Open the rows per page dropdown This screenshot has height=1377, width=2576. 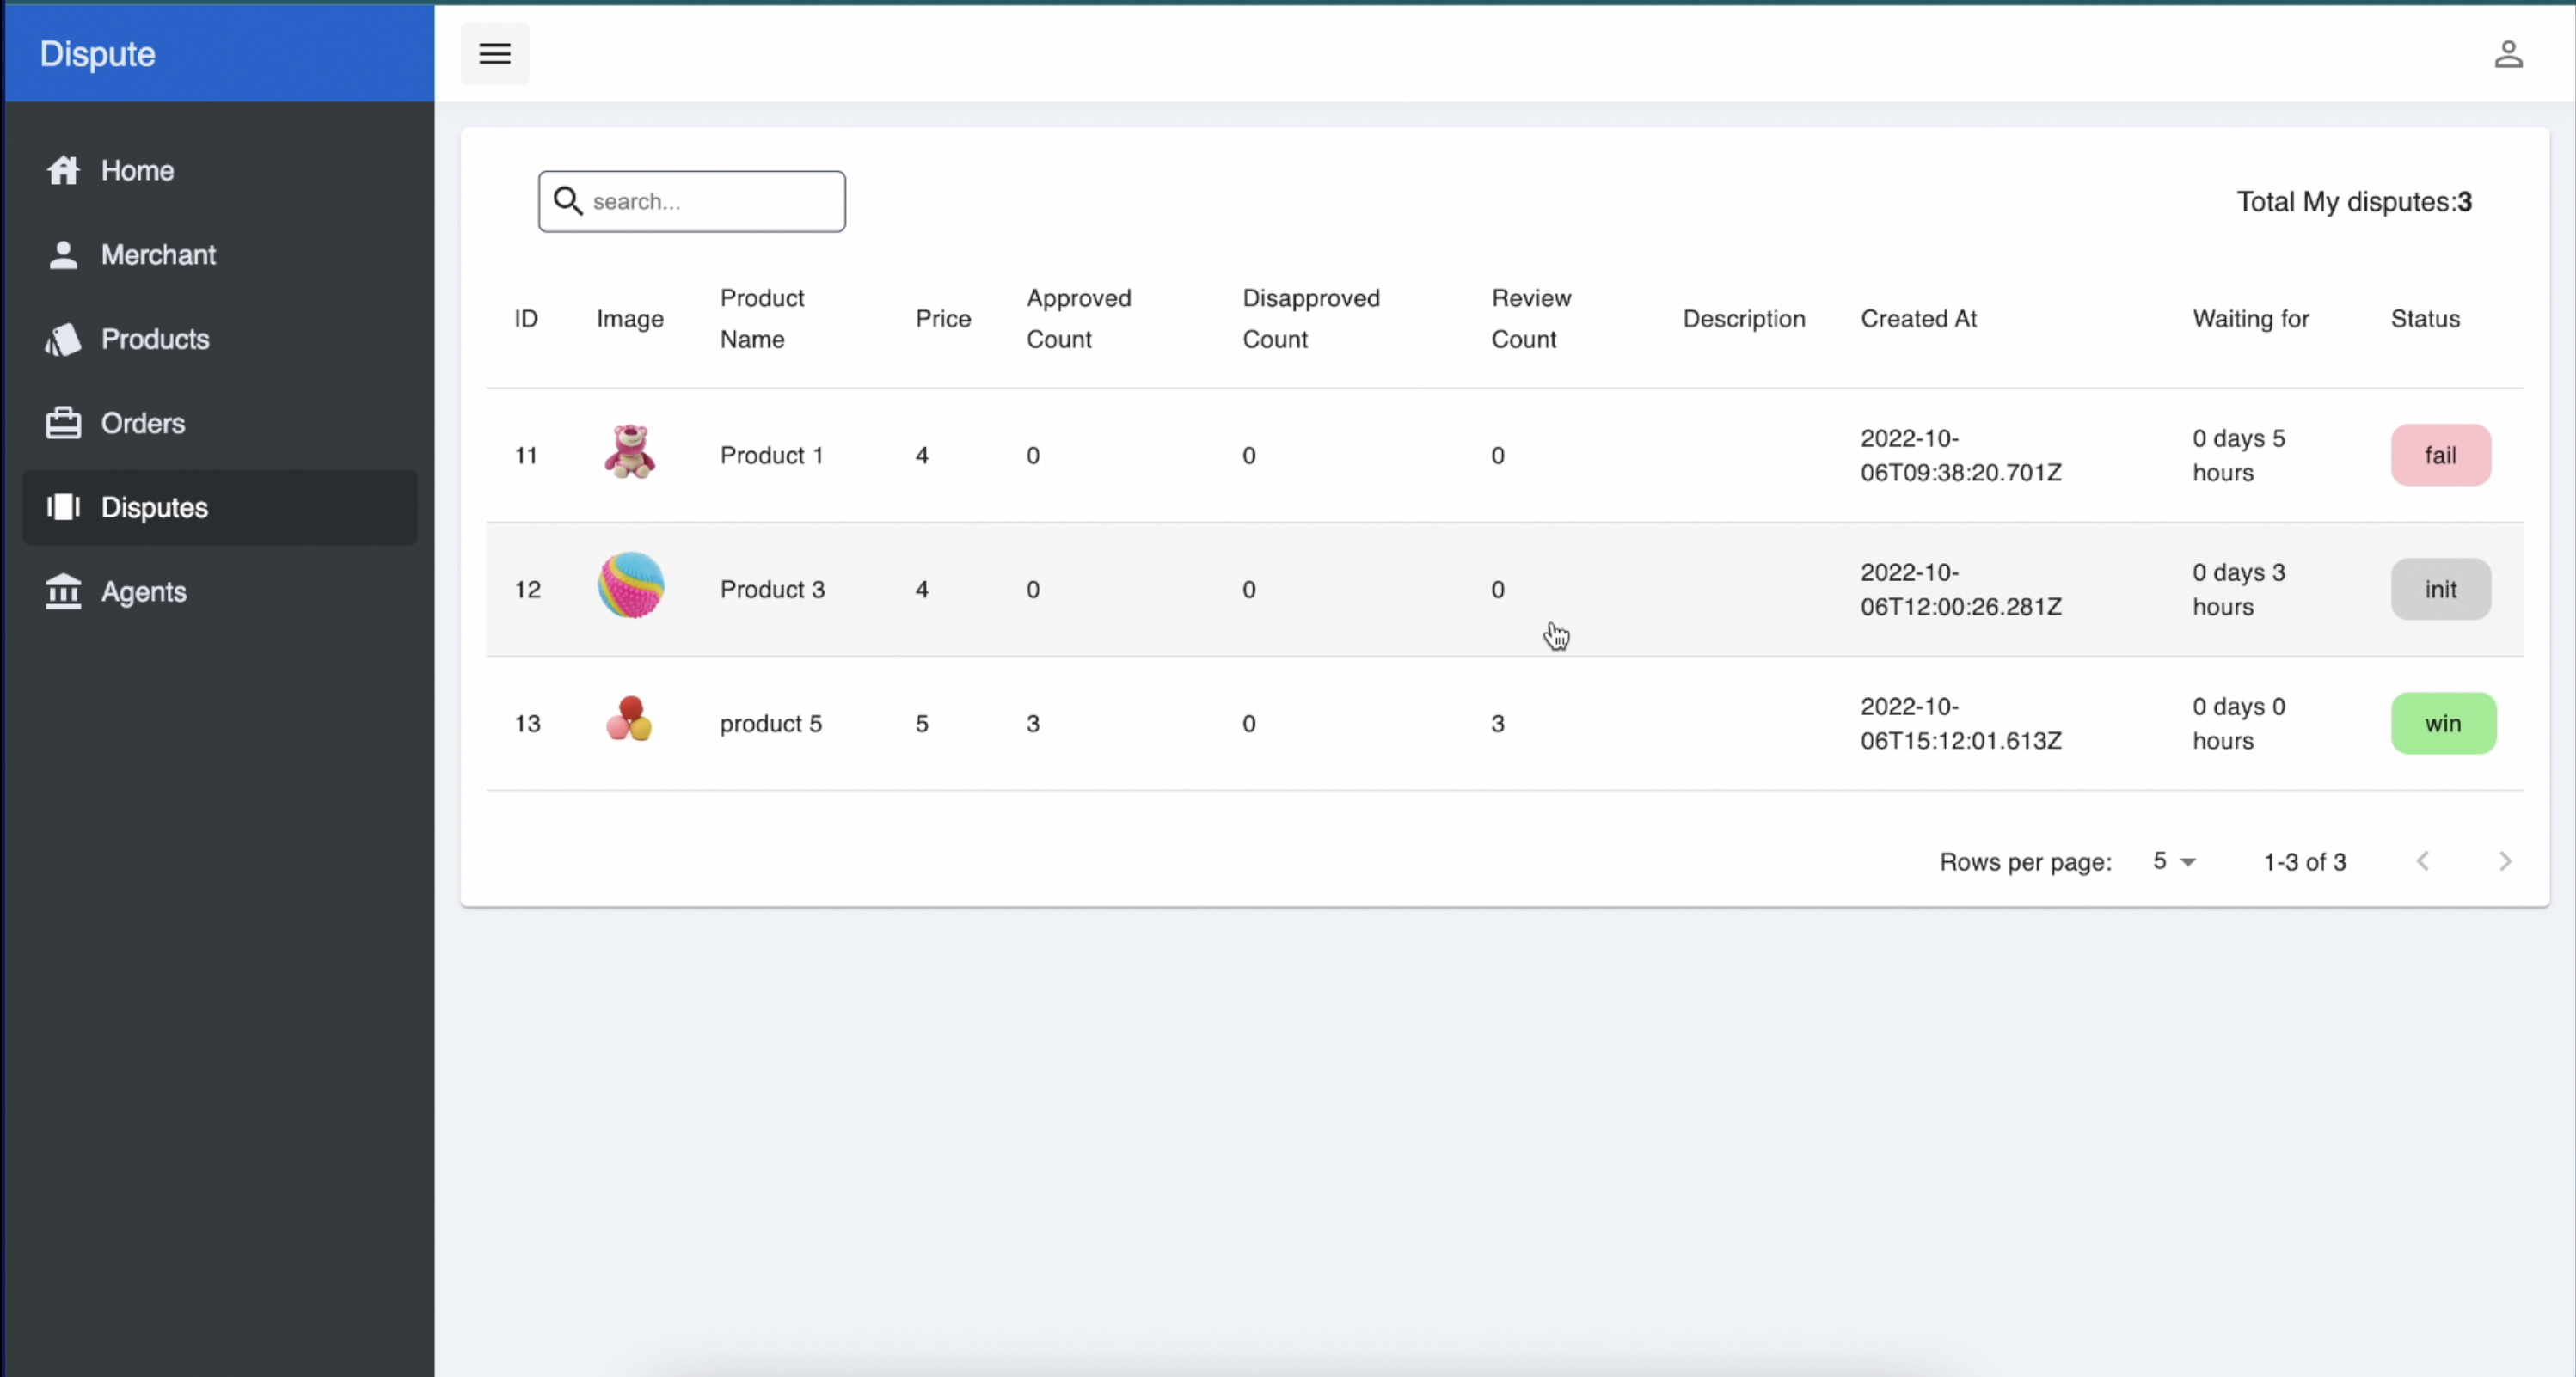pyautogui.click(x=2174, y=861)
